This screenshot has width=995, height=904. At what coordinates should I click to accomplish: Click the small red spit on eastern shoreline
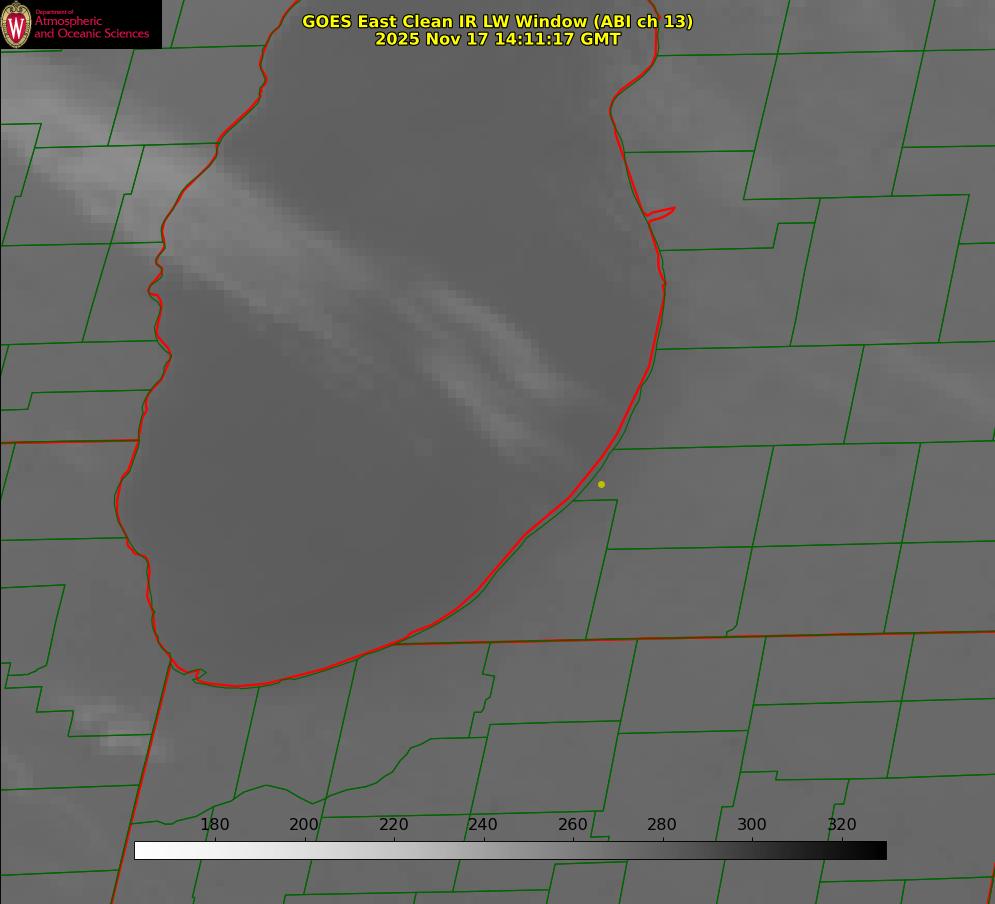tap(662, 213)
